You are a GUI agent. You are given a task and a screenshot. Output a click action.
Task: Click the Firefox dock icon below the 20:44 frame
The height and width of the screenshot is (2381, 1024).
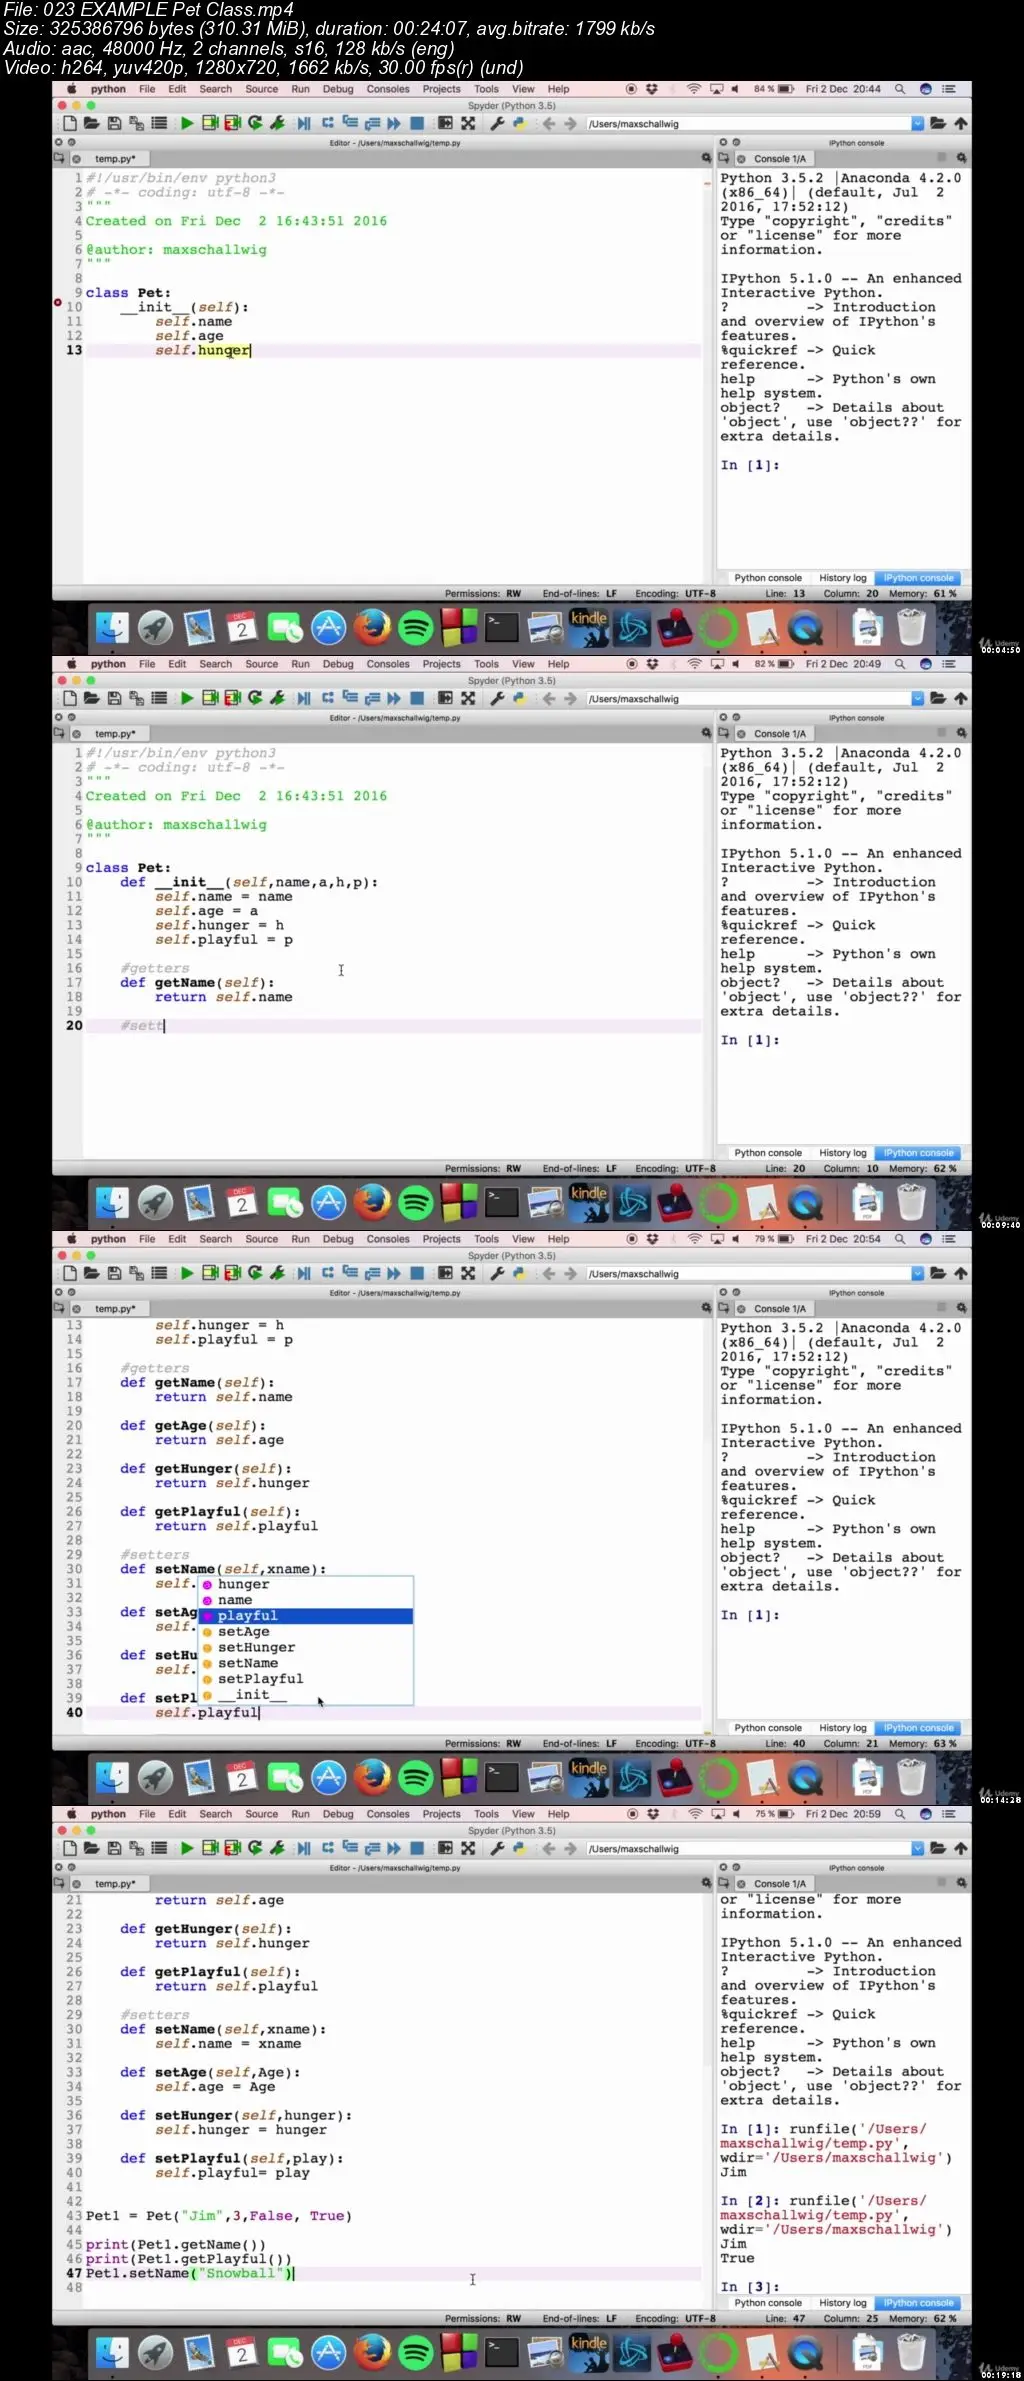tap(372, 628)
